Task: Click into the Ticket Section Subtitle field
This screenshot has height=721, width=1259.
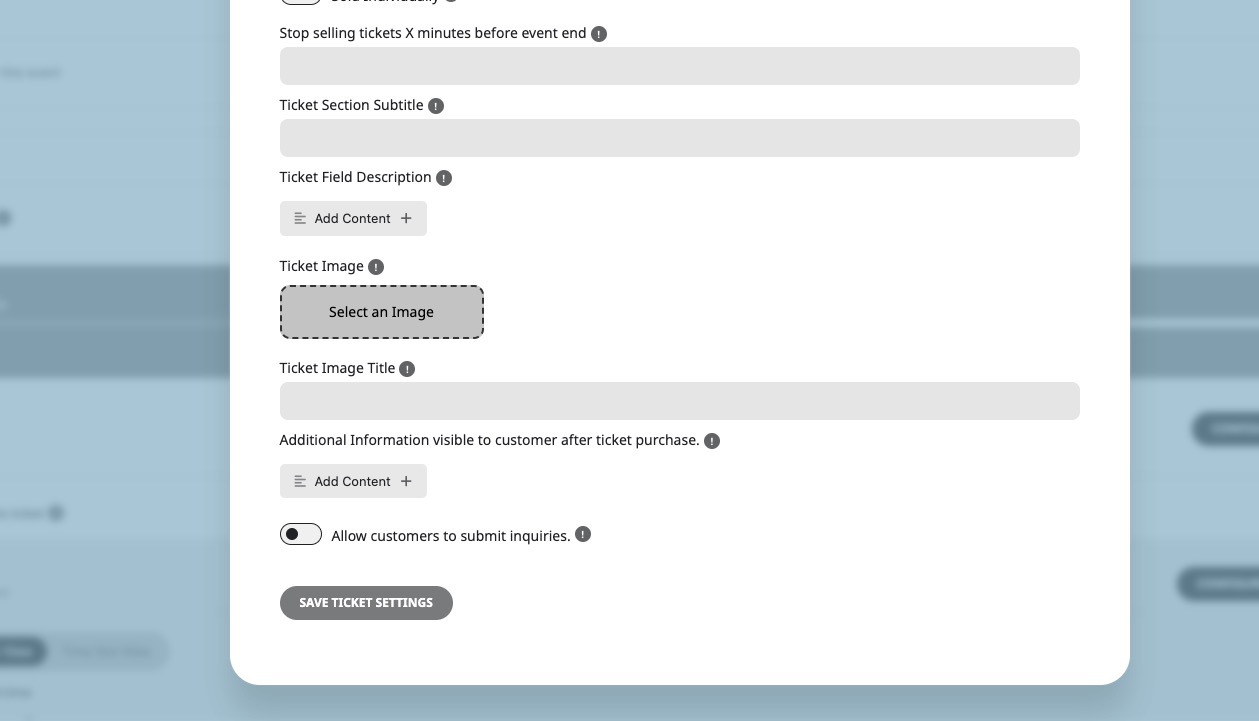Action: [680, 138]
